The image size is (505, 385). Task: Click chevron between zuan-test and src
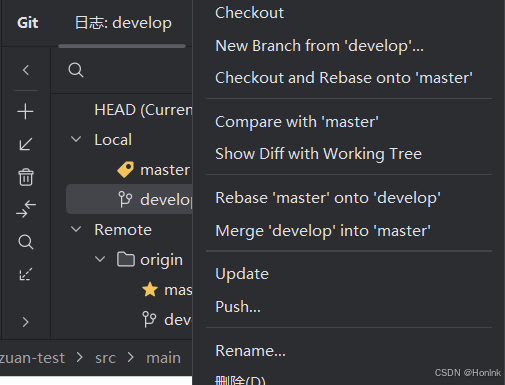[80, 357]
